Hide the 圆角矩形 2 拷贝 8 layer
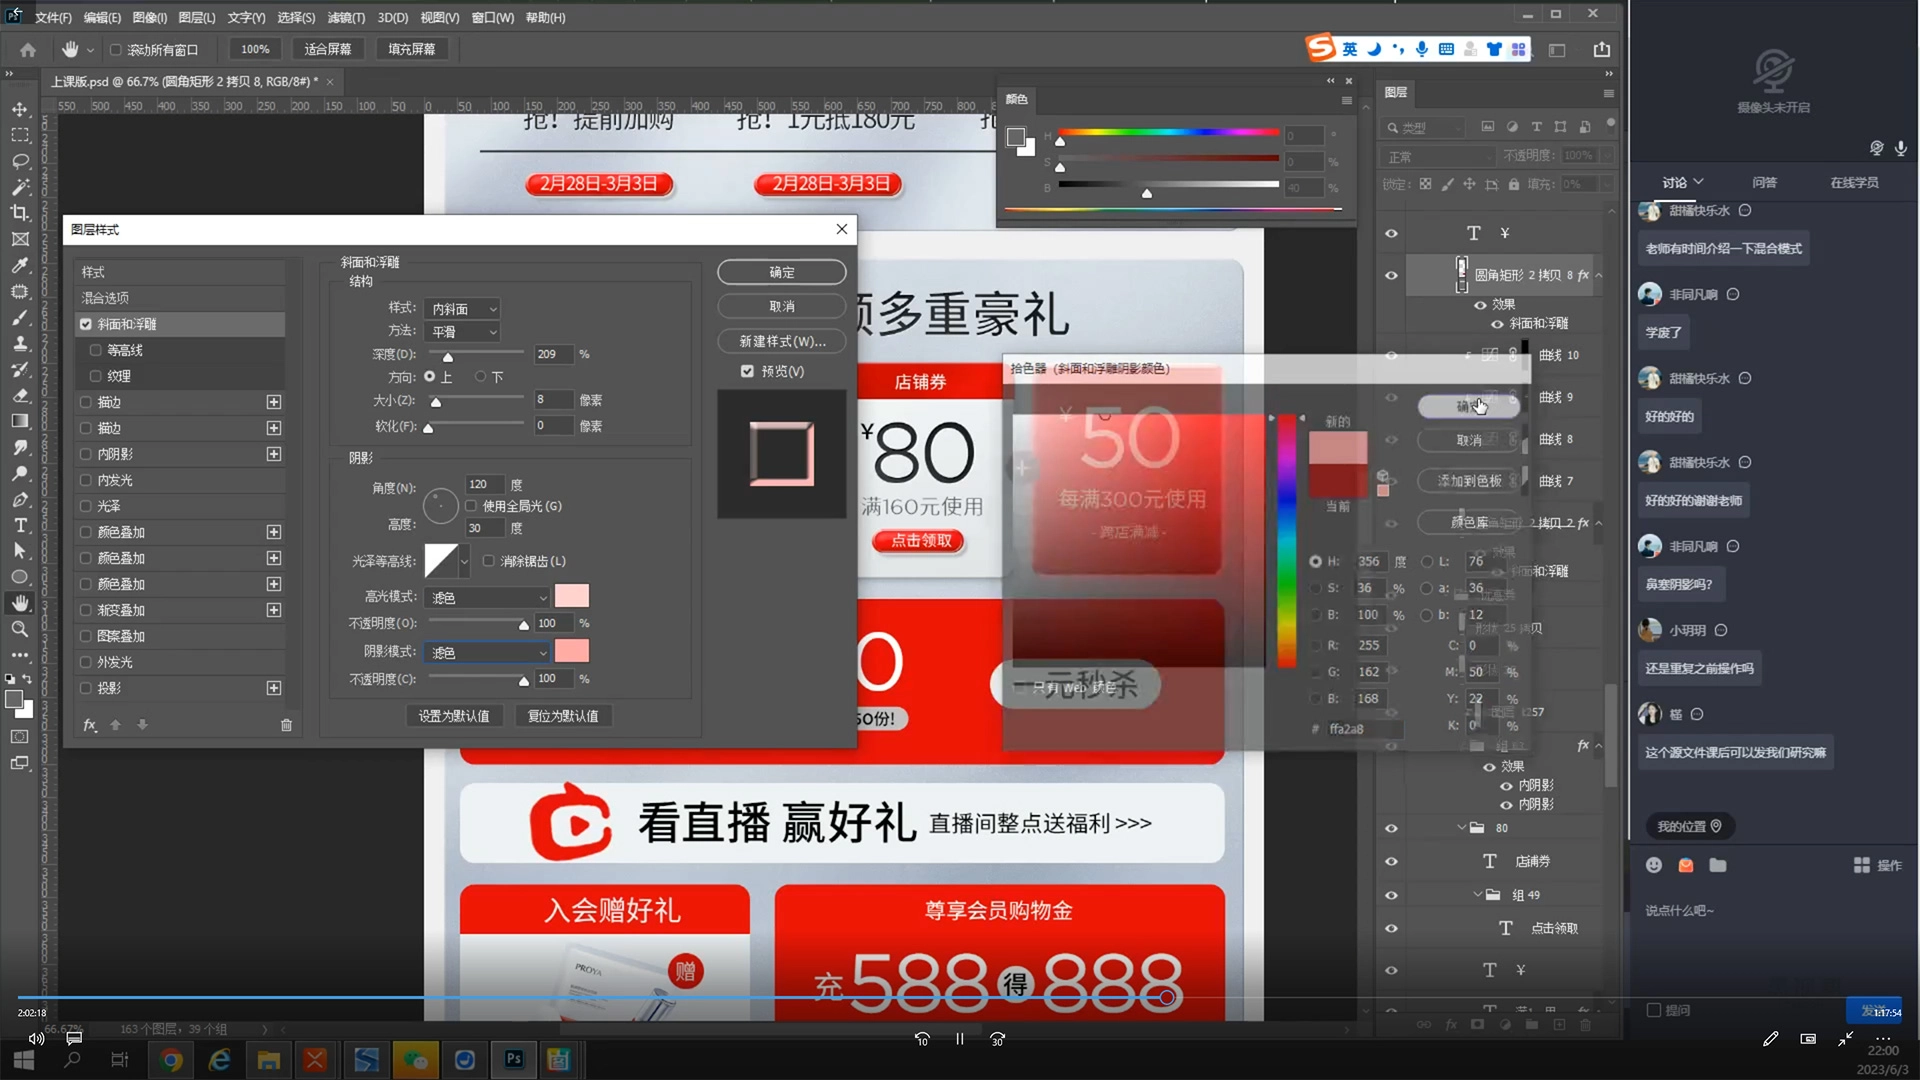Viewport: 1920px width, 1080px height. click(x=1391, y=275)
